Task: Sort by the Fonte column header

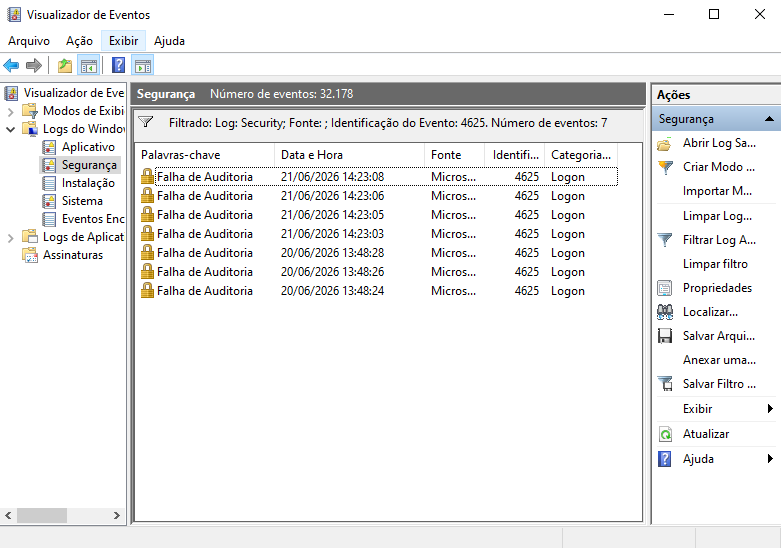Action: click(x=454, y=155)
